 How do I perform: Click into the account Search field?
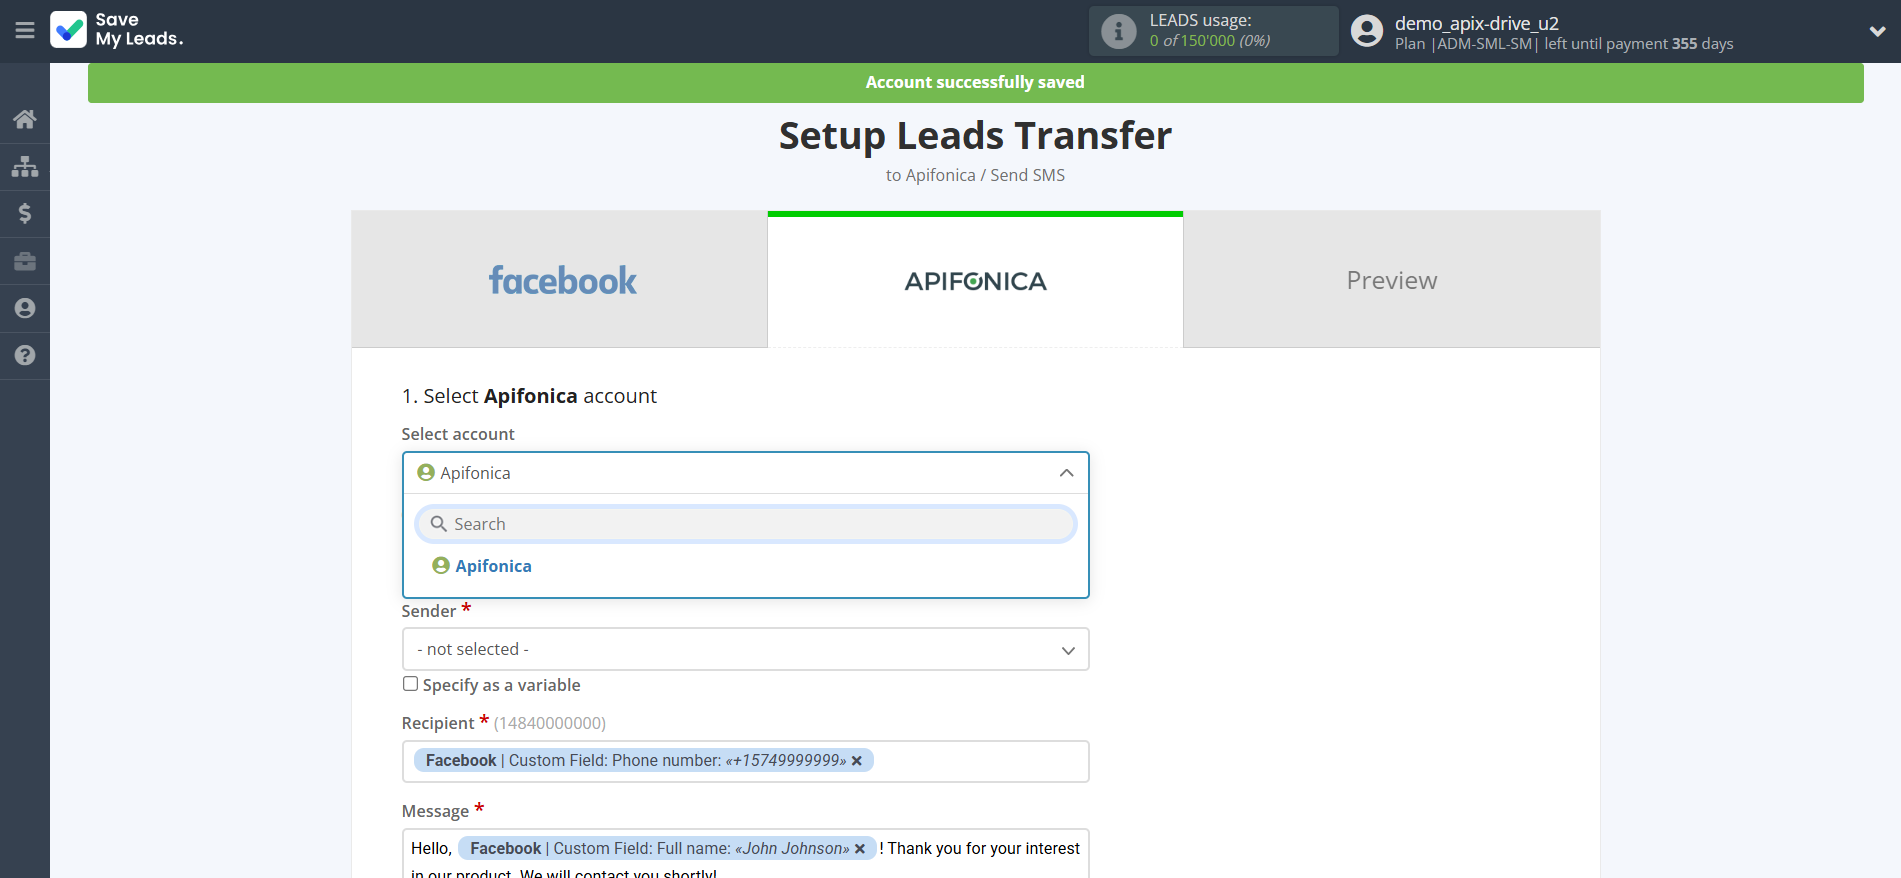[x=745, y=524]
